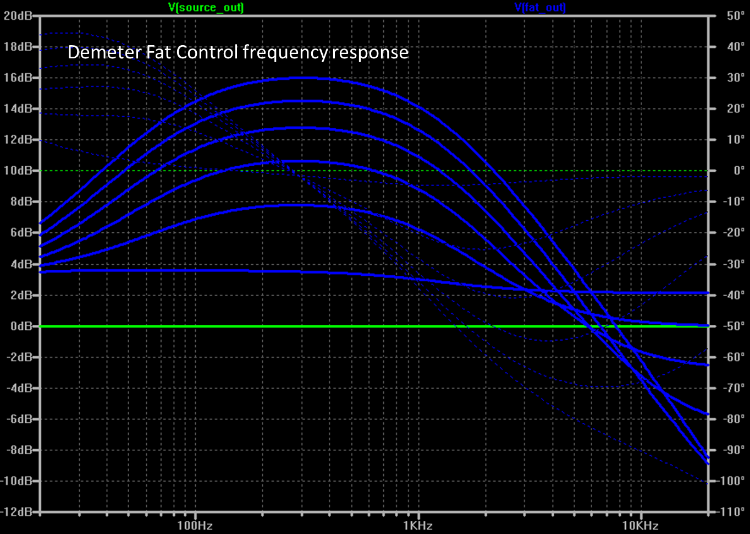The width and height of the screenshot is (750, 534).
Task: Click the -50° right phase axis label
Action: pos(729,327)
